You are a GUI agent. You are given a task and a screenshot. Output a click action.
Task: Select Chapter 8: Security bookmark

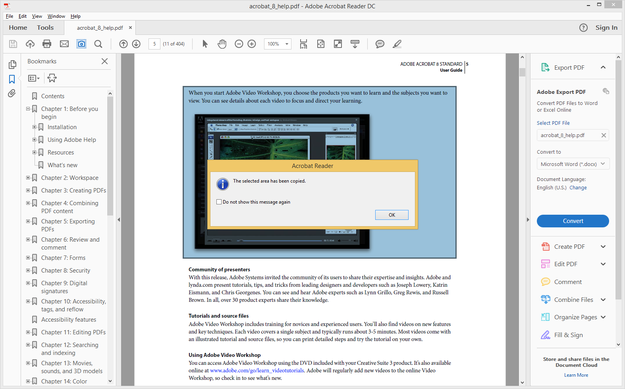65,270
